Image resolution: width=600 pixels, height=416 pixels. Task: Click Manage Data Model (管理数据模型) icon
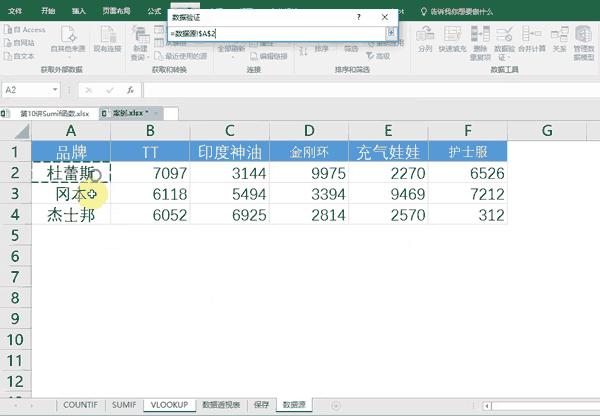tap(584, 43)
